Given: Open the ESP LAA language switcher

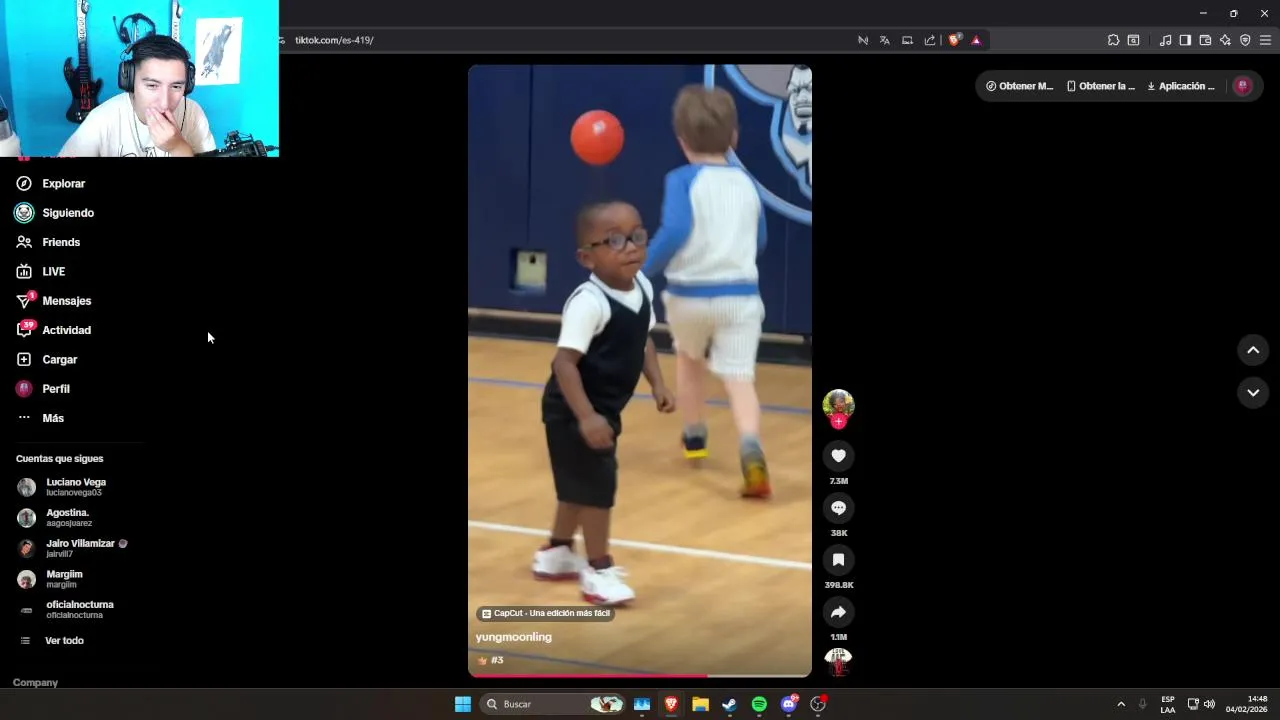Looking at the screenshot, I should click(1168, 704).
